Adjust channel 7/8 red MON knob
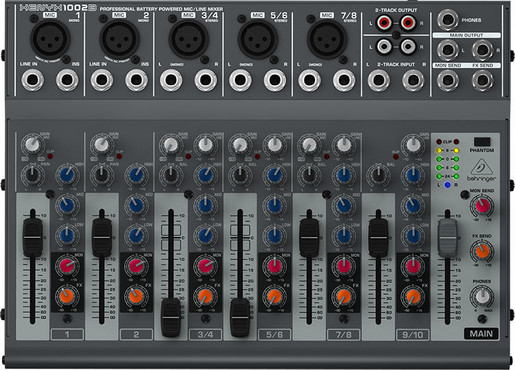Screen dimensions: 515x370 pos(344,266)
